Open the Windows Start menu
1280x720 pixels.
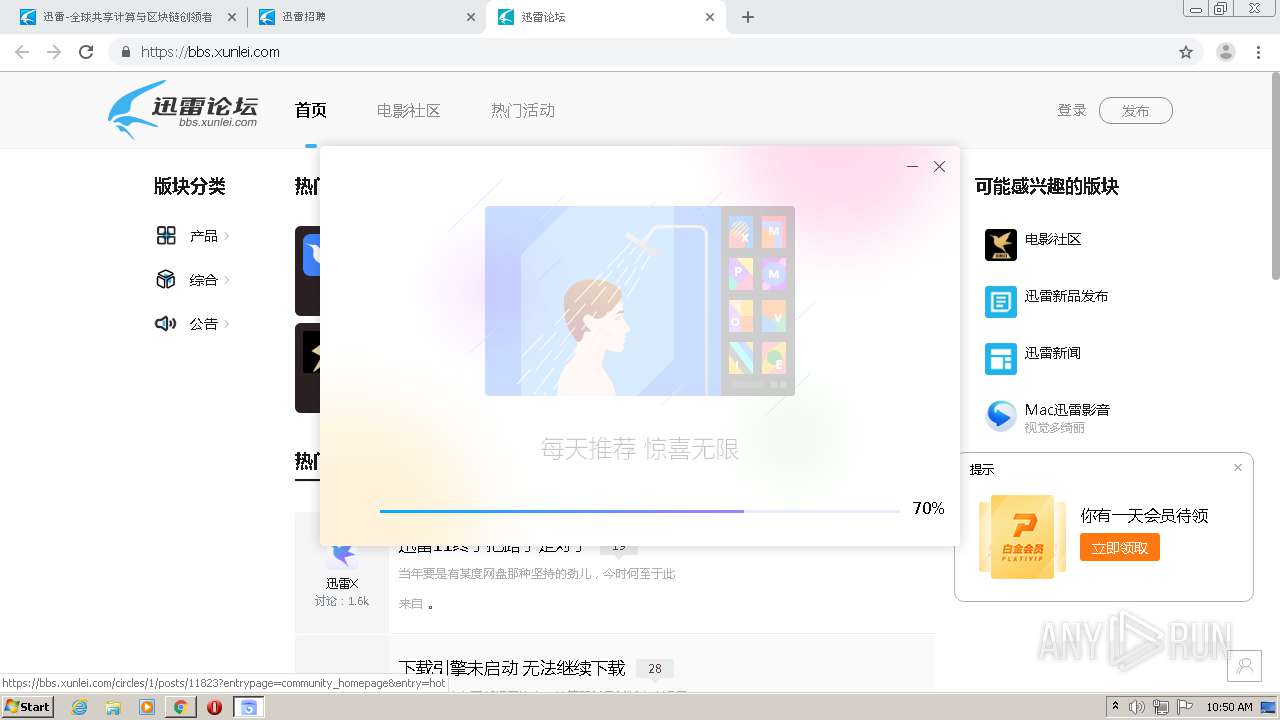pyautogui.click(x=28, y=707)
